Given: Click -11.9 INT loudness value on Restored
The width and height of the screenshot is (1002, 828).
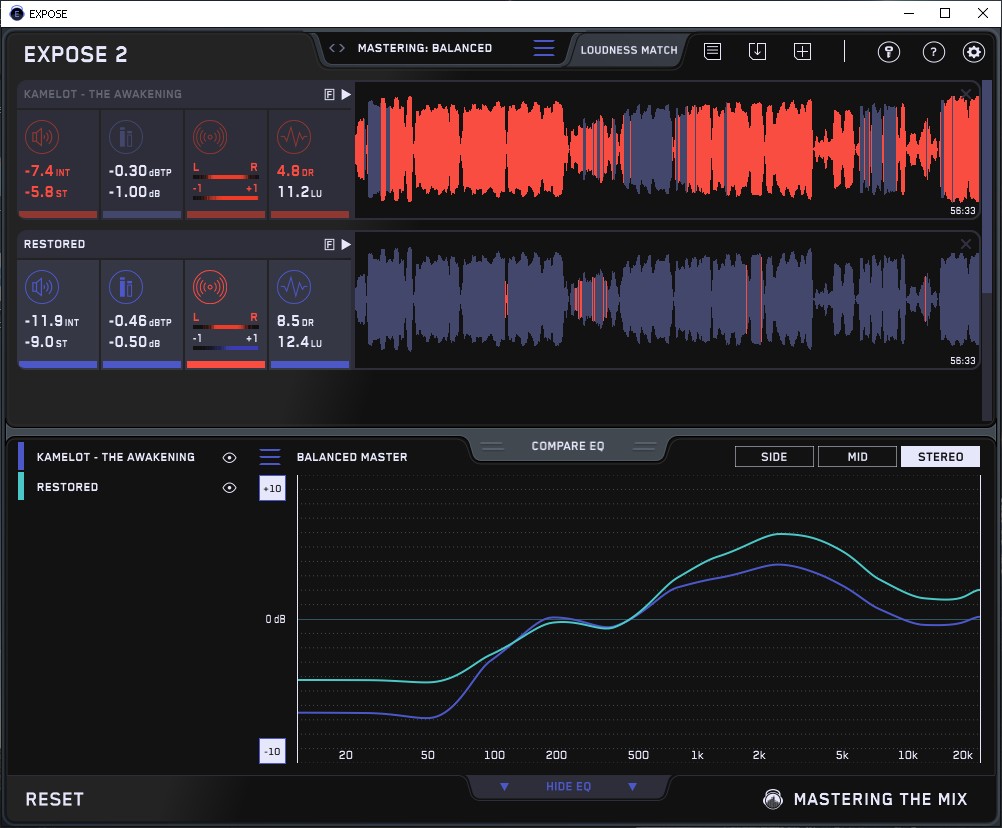Looking at the screenshot, I should pos(51,321).
